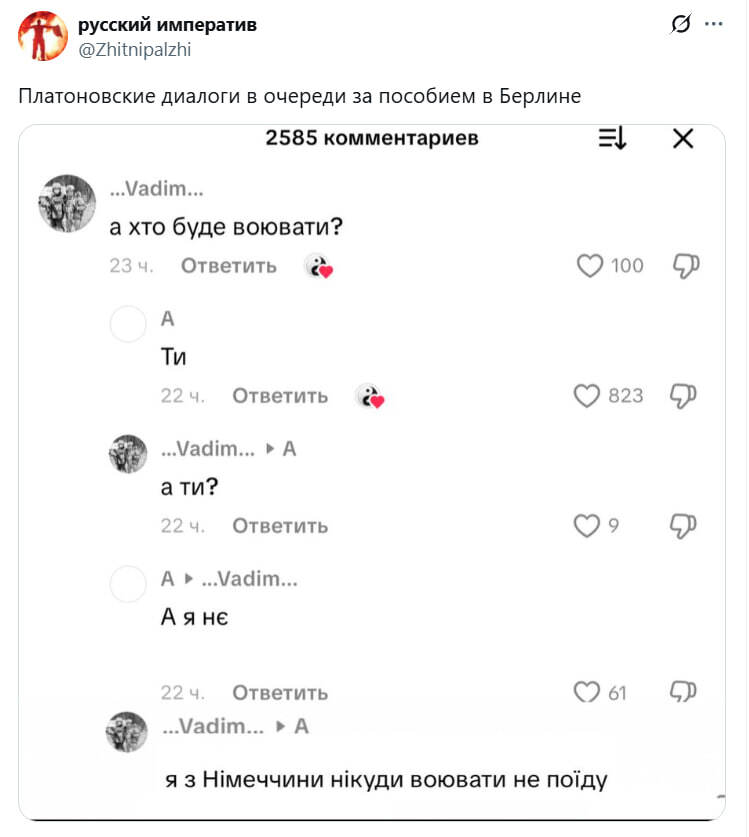Dislike the "а ти?" reply

tap(683, 526)
